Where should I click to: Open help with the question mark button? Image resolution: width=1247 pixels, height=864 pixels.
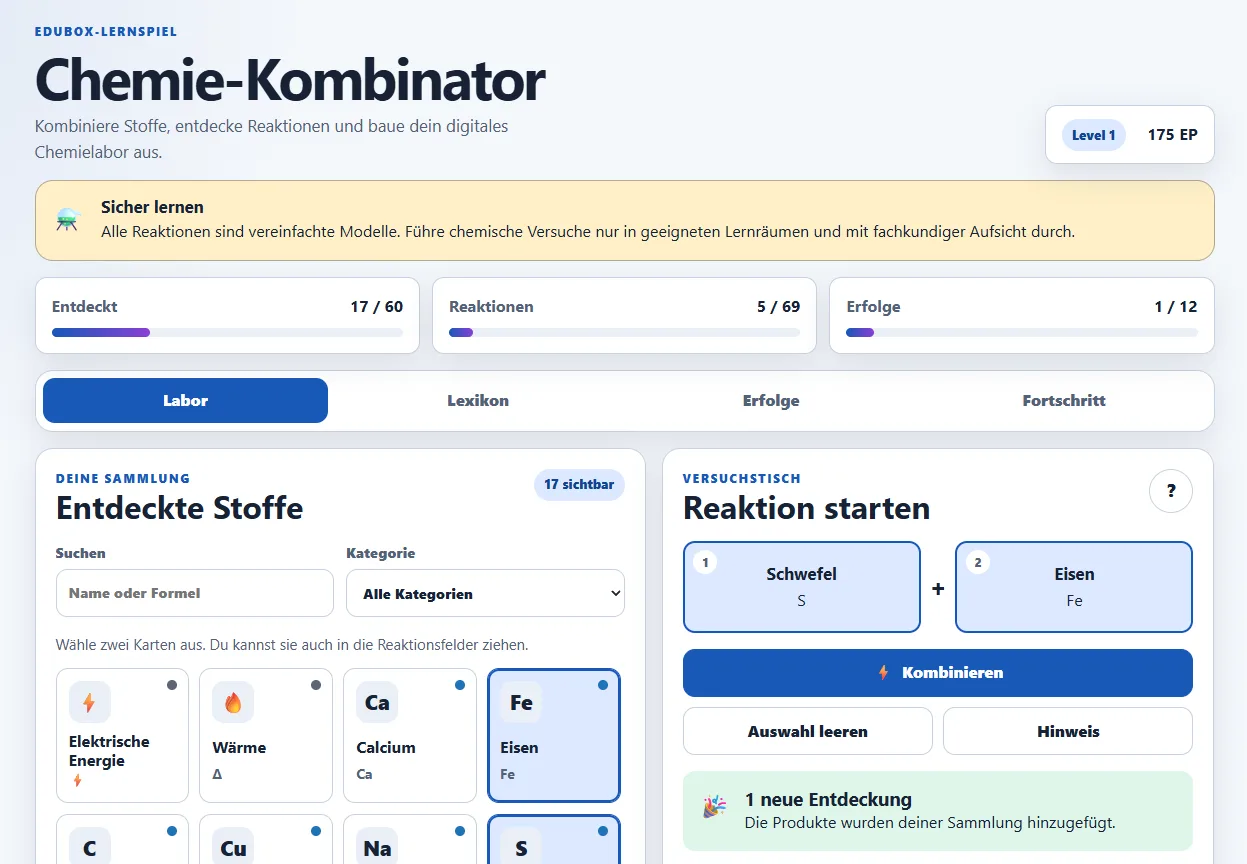pos(1171,491)
